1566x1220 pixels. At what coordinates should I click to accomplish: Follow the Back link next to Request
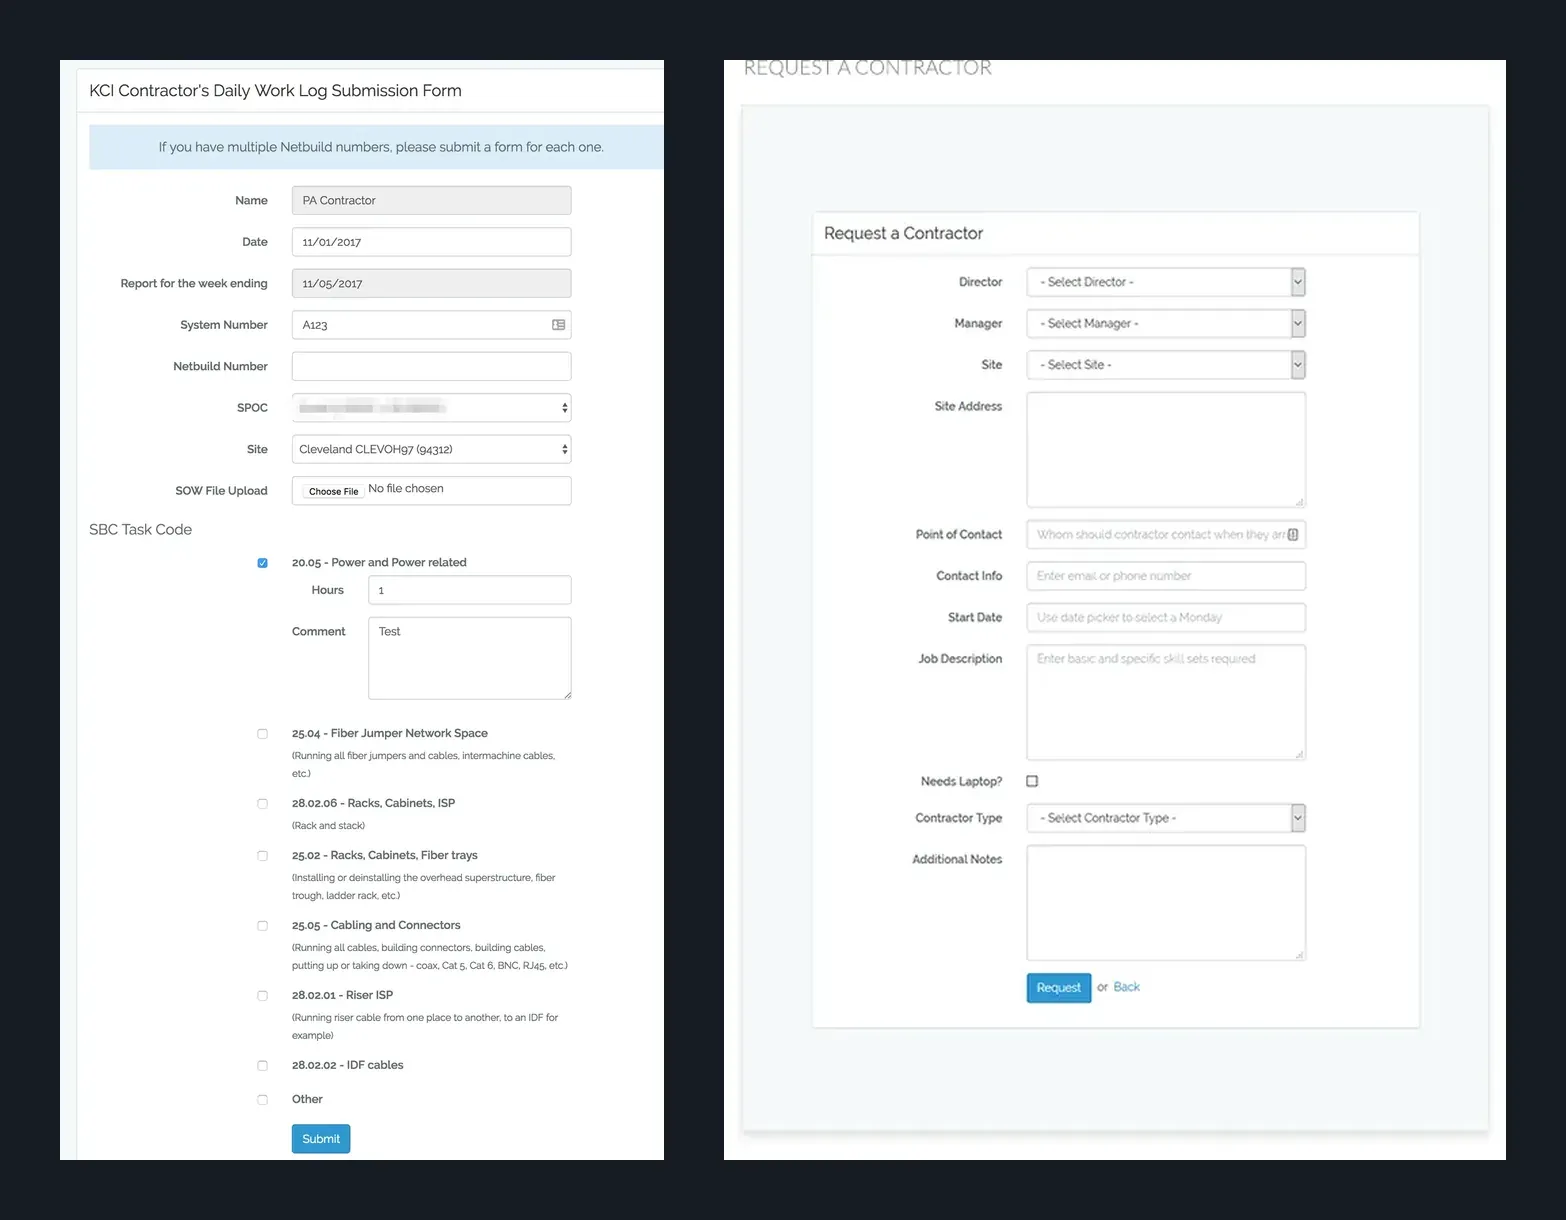click(x=1127, y=987)
